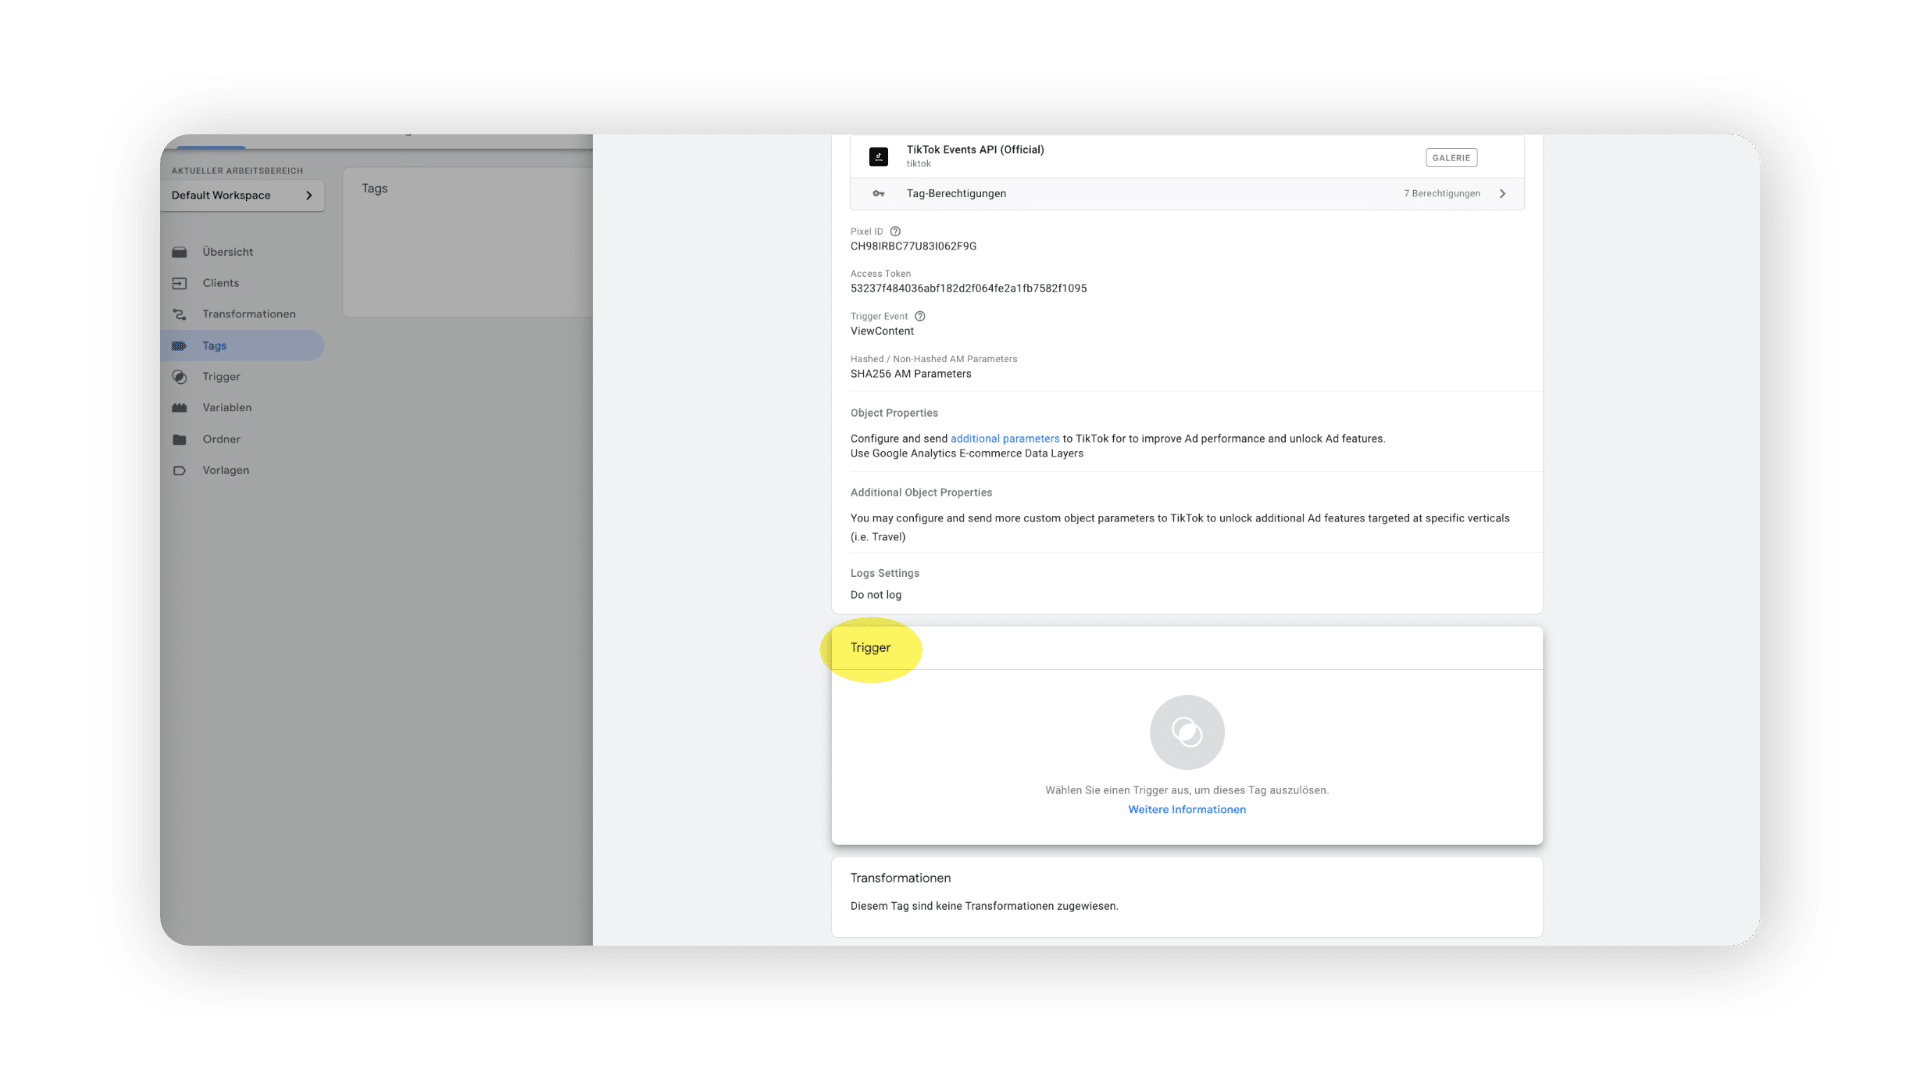This screenshot has height=1080, width=1920.
Task: Choose a trigger via the circle icon
Action: (1187, 732)
